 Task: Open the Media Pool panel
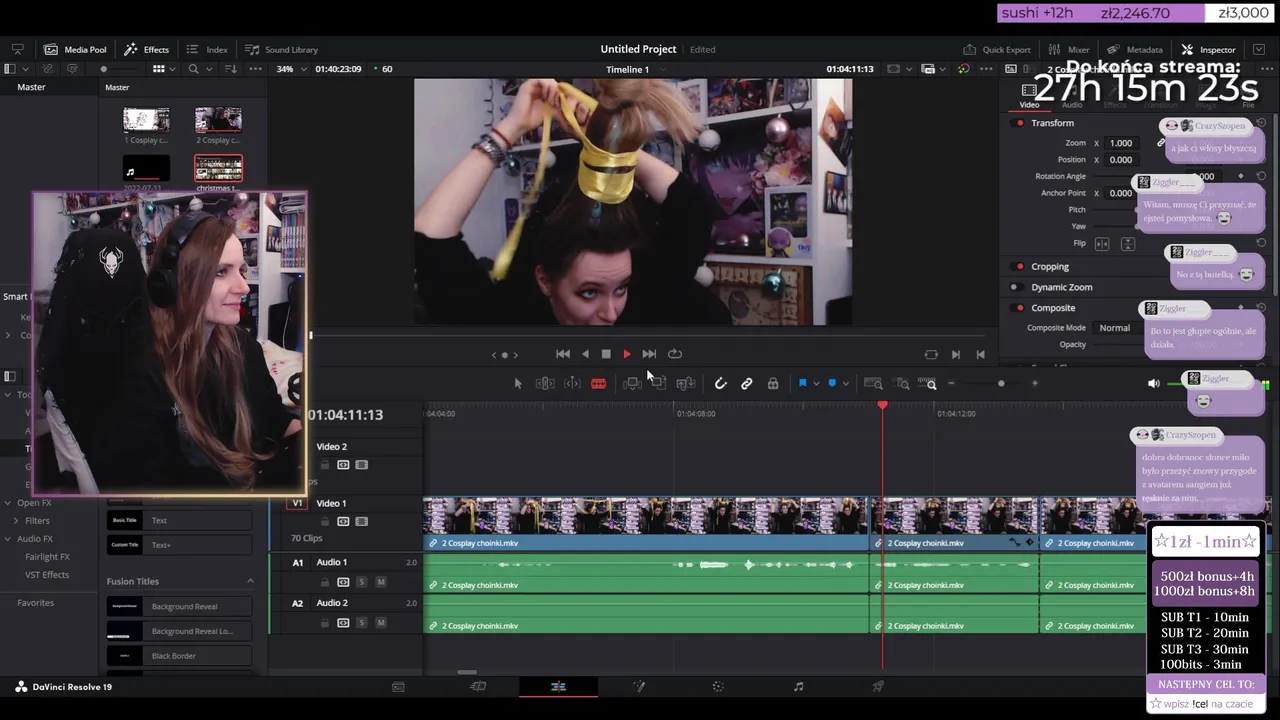click(x=75, y=49)
